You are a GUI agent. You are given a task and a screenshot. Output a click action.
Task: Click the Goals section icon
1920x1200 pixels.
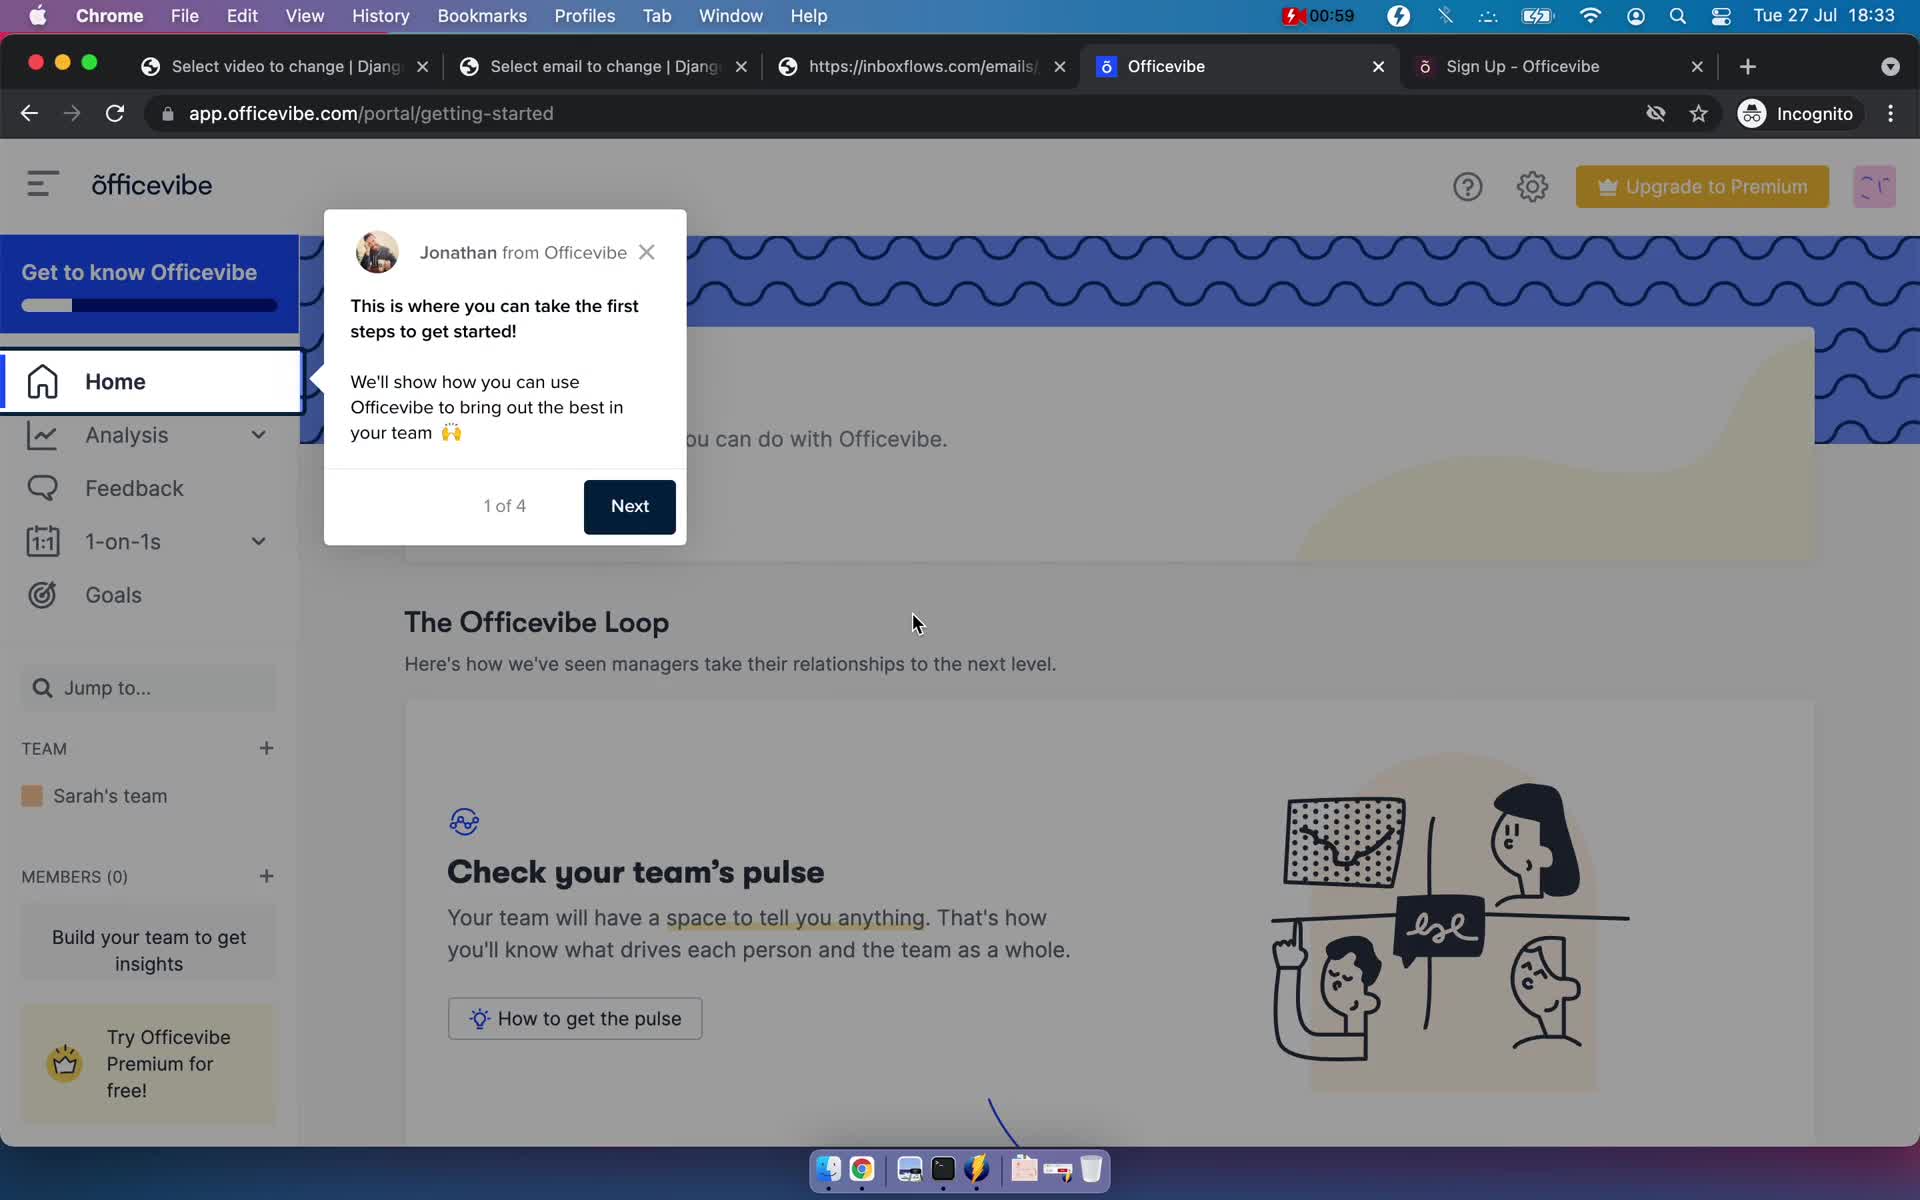[43, 594]
